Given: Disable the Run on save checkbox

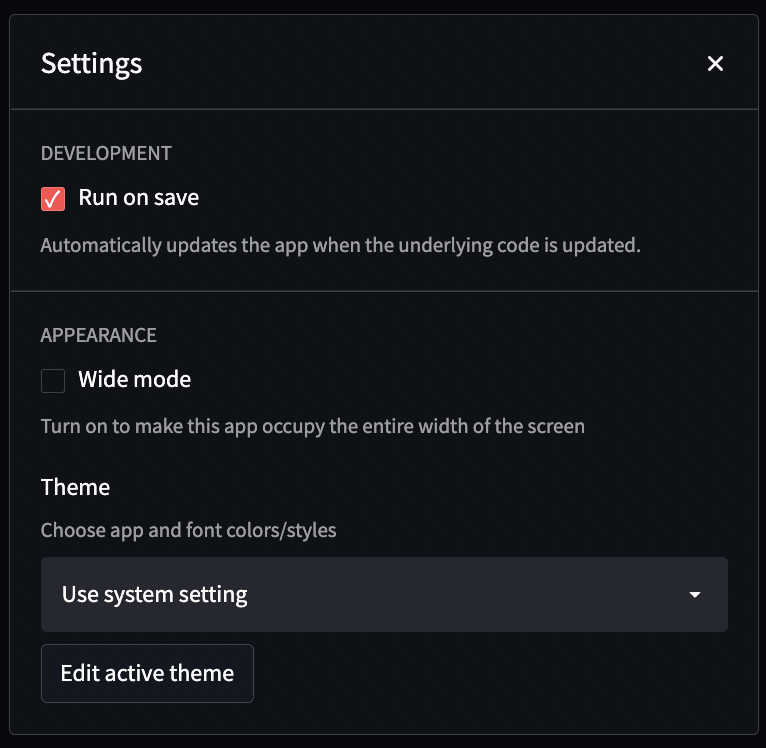Looking at the screenshot, I should pos(53,198).
